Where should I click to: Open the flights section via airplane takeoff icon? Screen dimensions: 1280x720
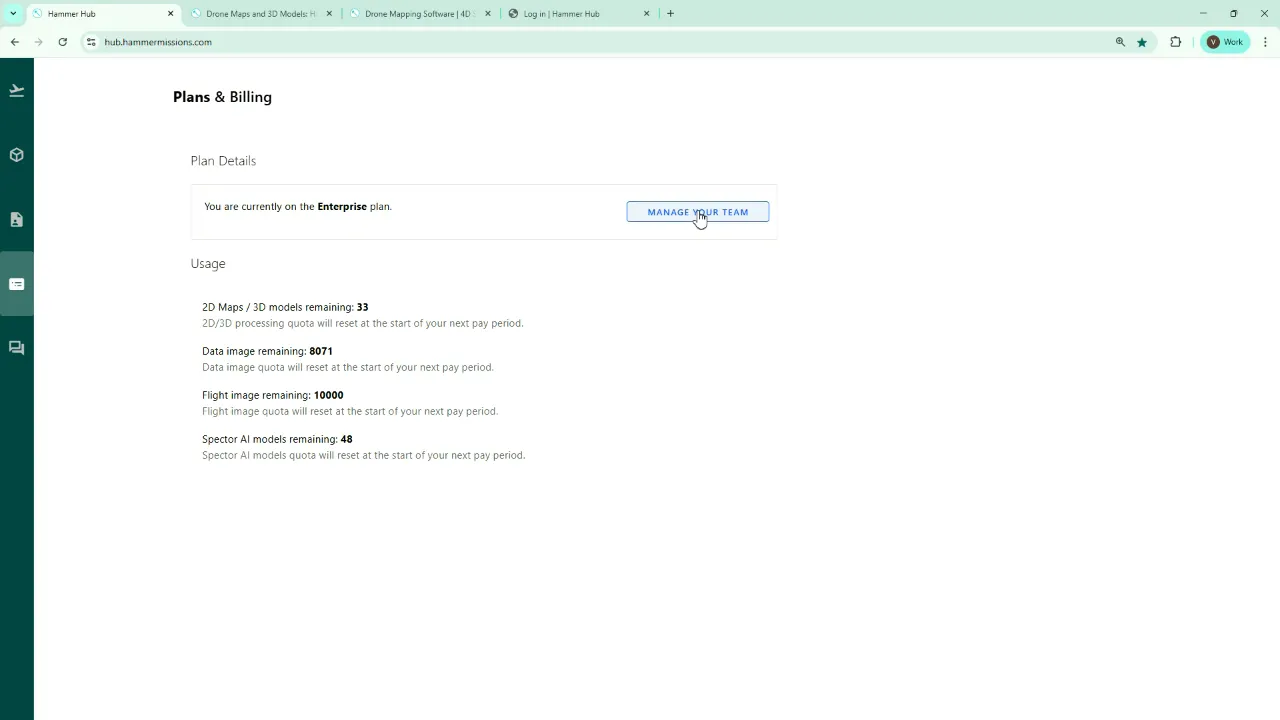[x=16, y=91]
